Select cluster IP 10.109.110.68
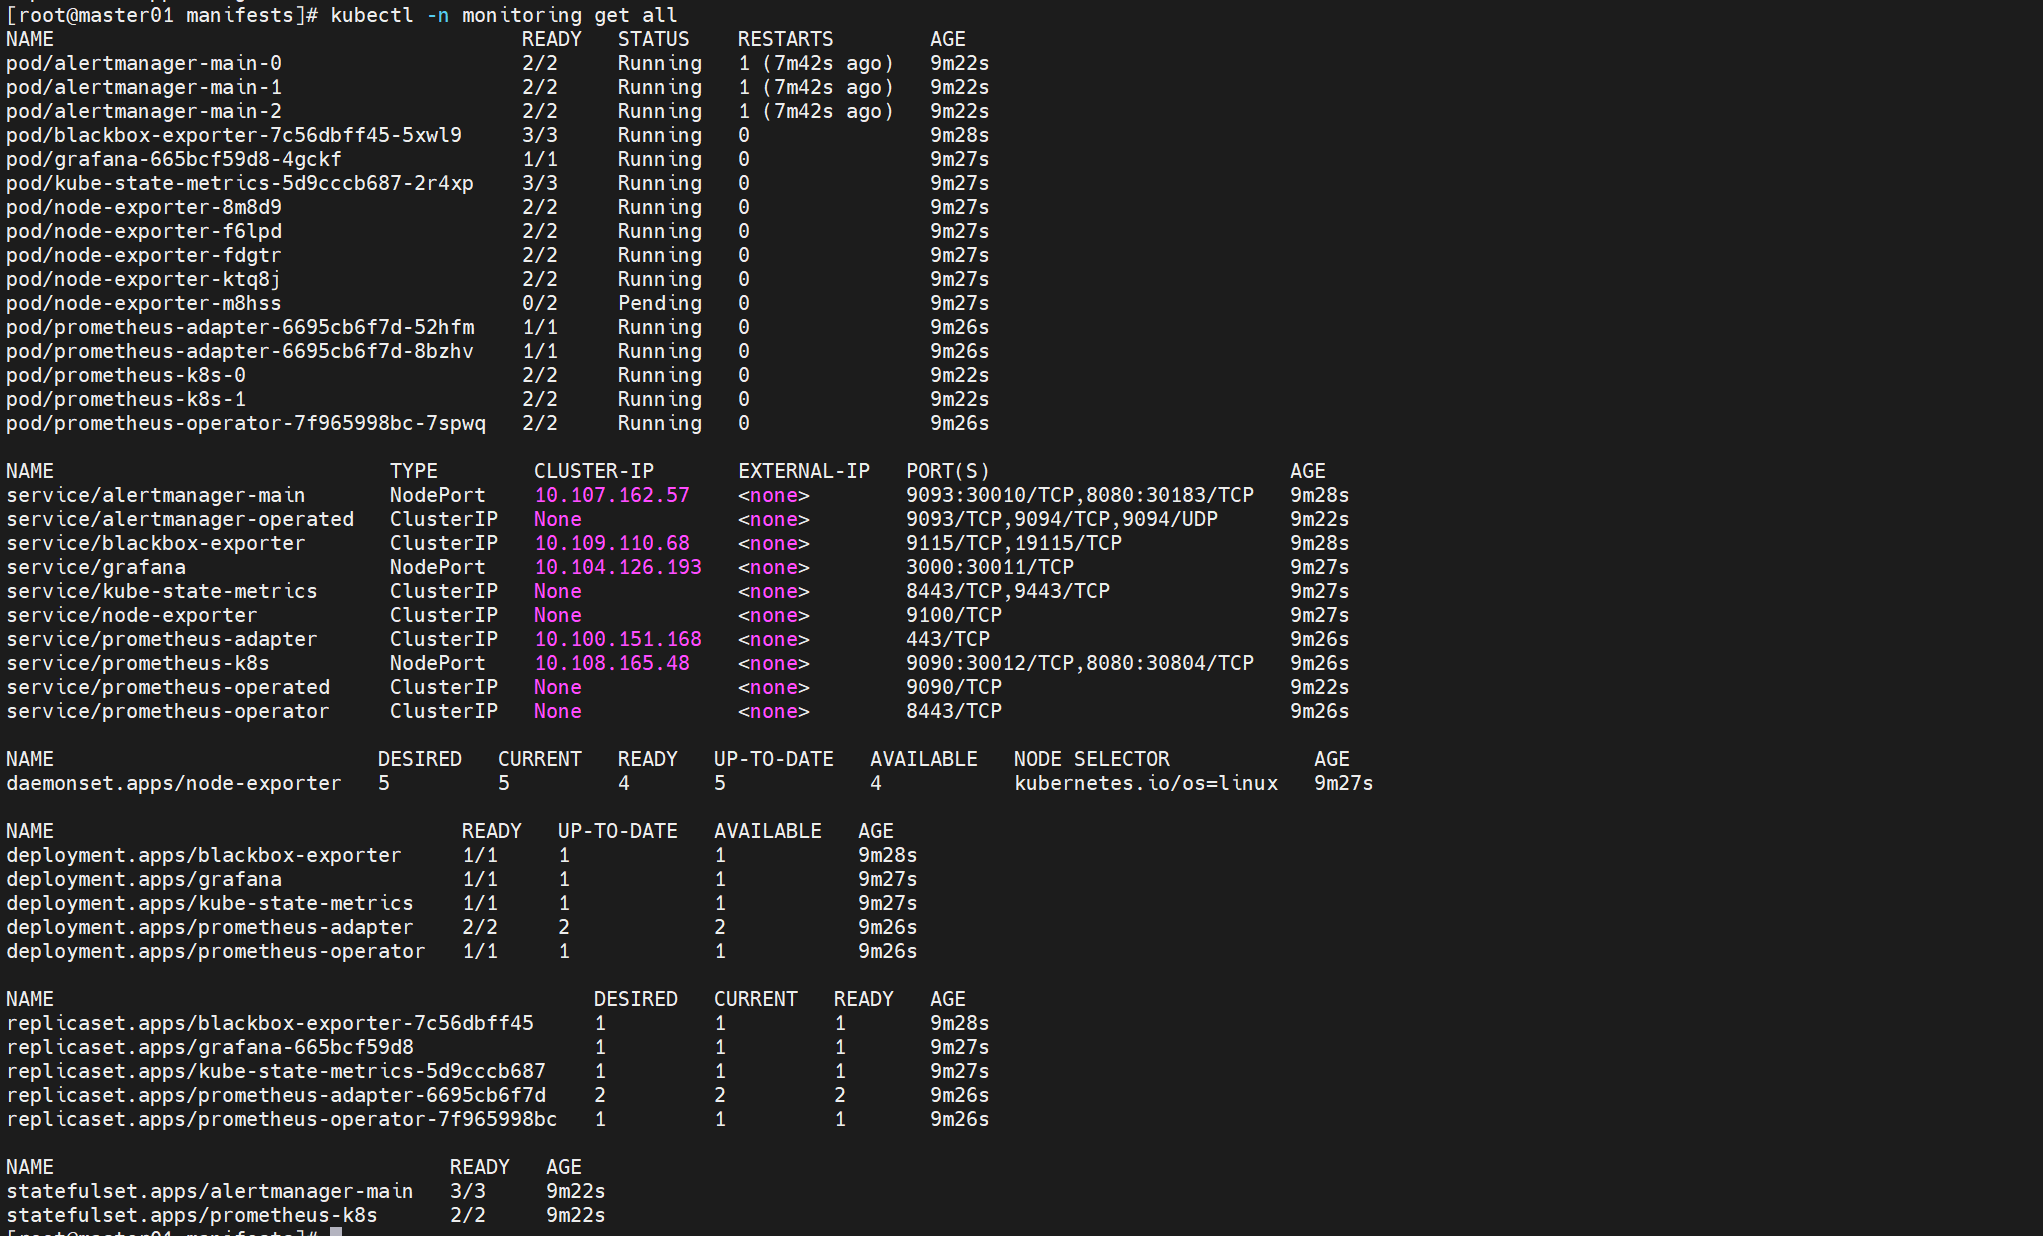This screenshot has width=2043, height=1236. [612, 543]
